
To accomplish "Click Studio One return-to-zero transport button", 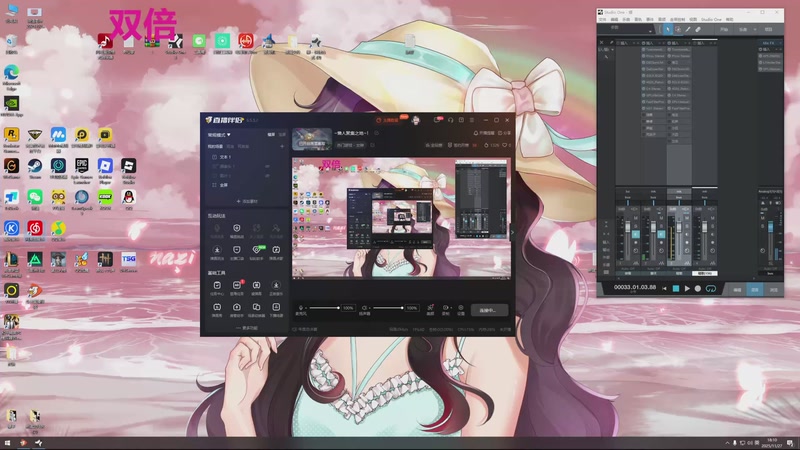I will click(664, 288).
